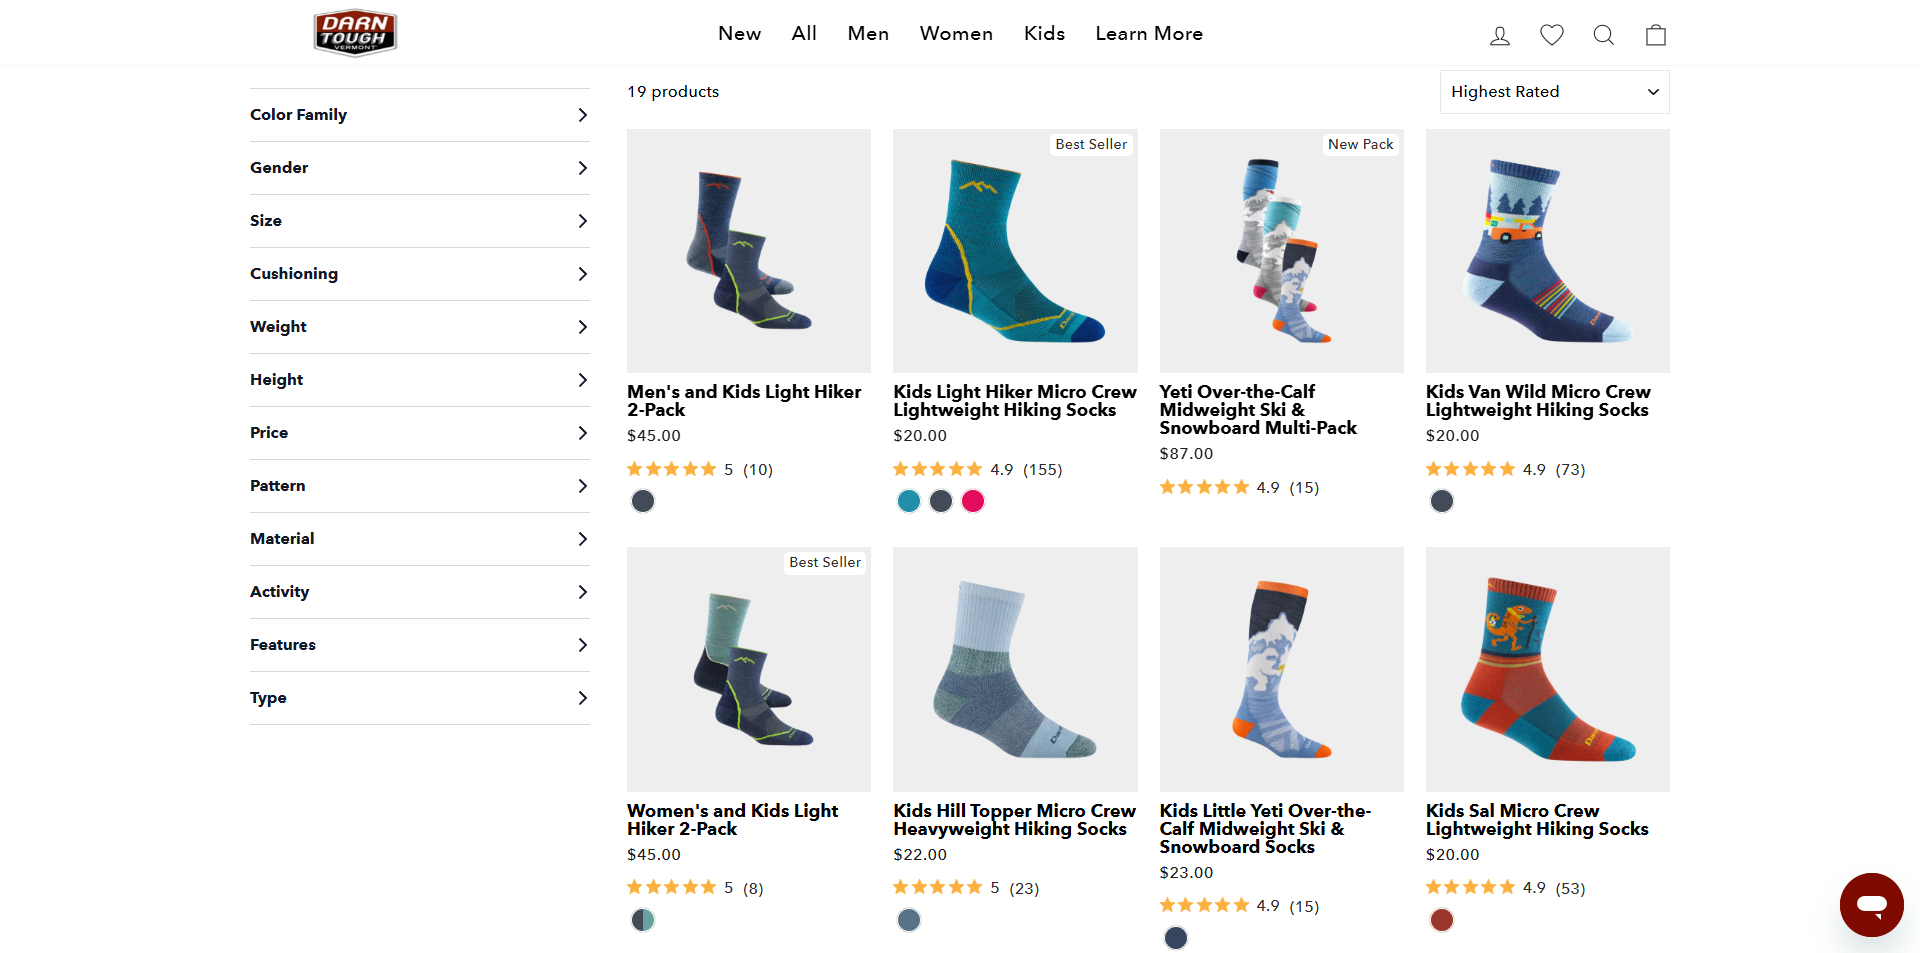Viewport: 1920px width, 953px height.
Task: Choose red swatch under Kids Sal Micro Crew
Action: click(x=1441, y=920)
